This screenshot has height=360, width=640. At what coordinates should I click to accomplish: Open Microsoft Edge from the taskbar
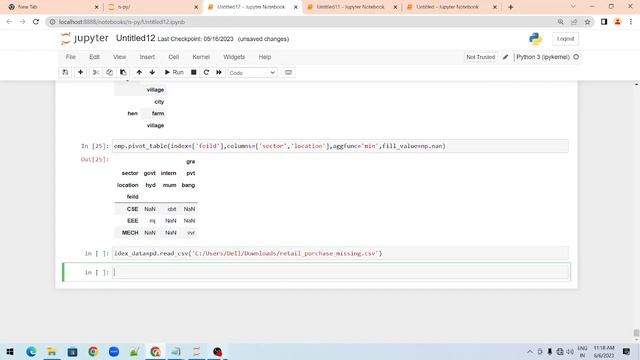(31, 351)
